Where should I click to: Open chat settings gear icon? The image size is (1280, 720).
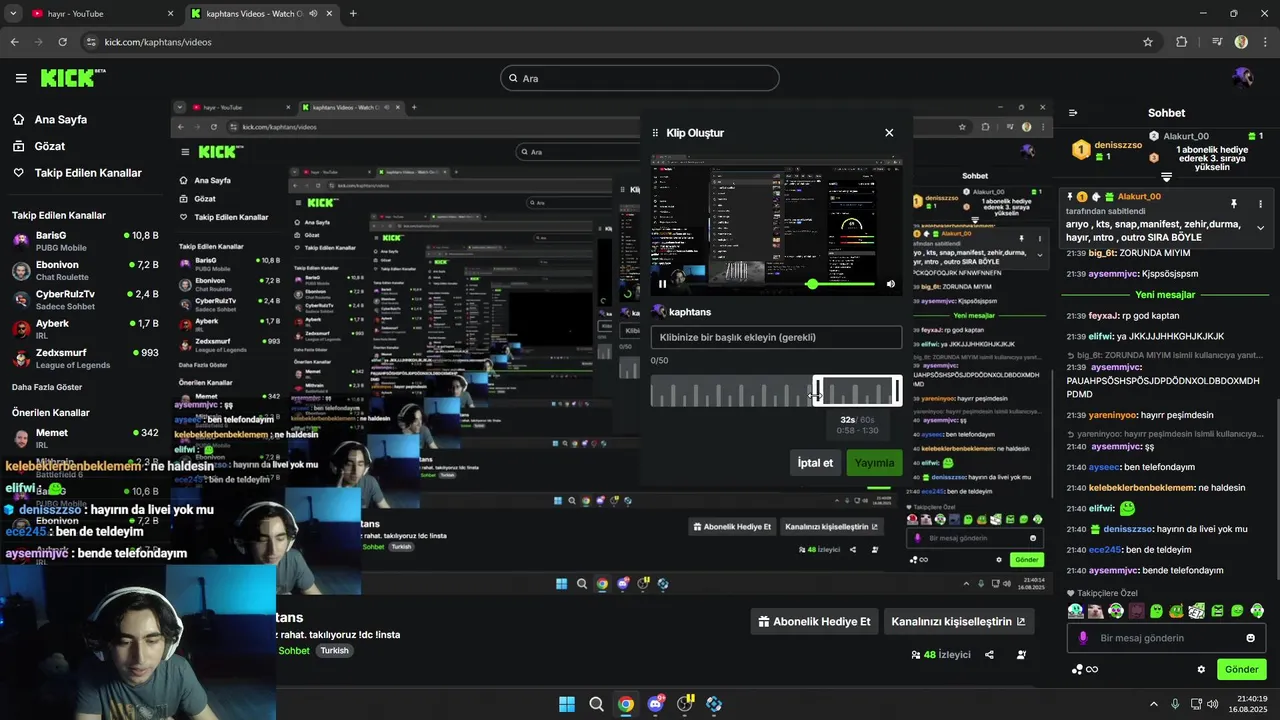click(x=1201, y=669)
